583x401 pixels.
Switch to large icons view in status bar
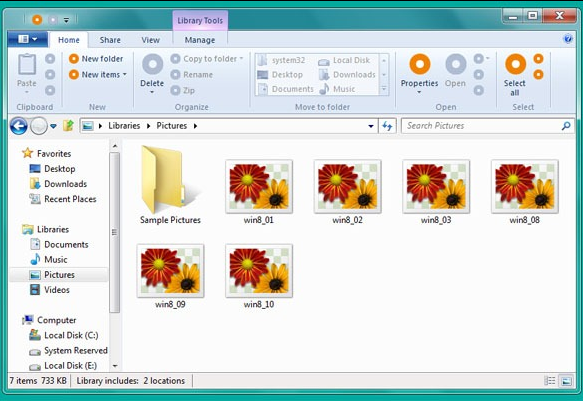pos(566,381)
